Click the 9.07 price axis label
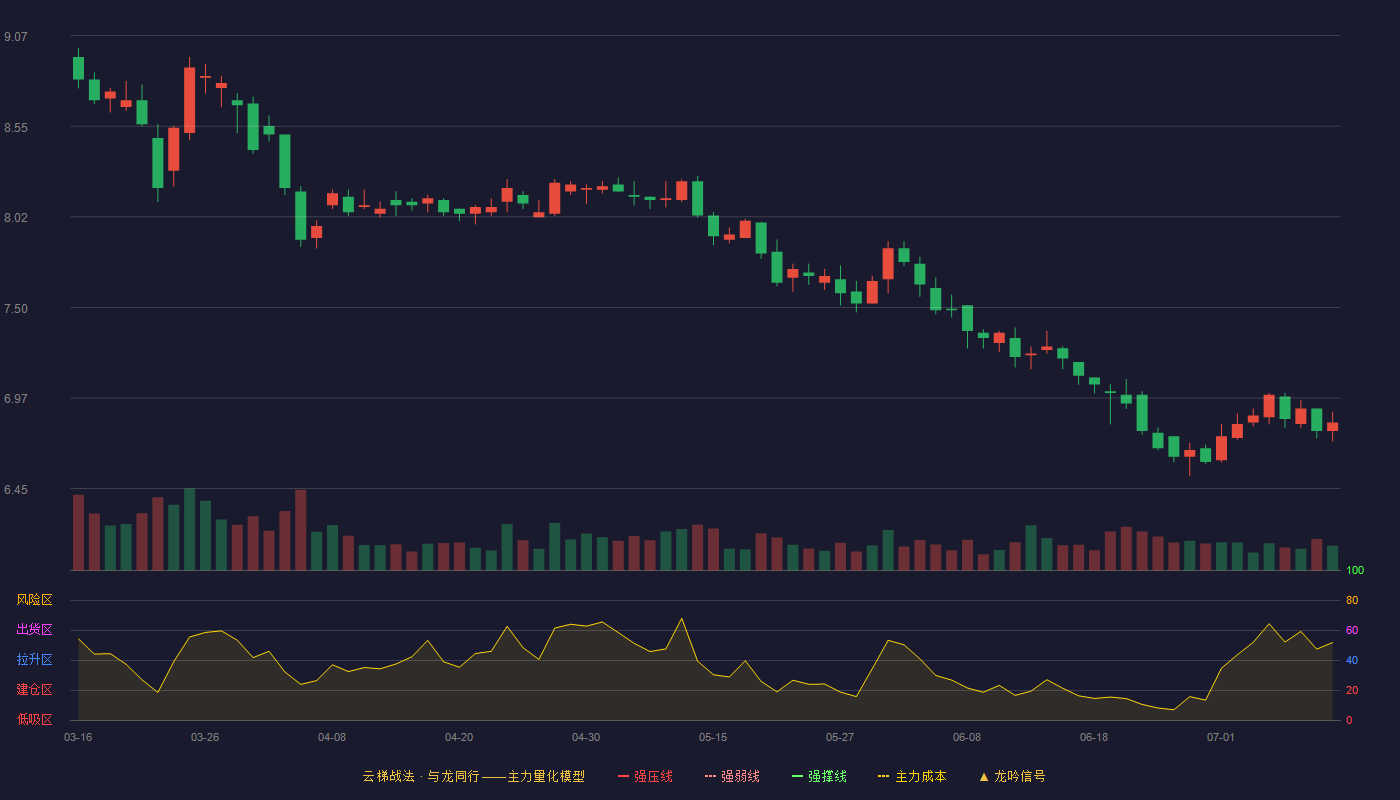 click(x=16, y=37)
